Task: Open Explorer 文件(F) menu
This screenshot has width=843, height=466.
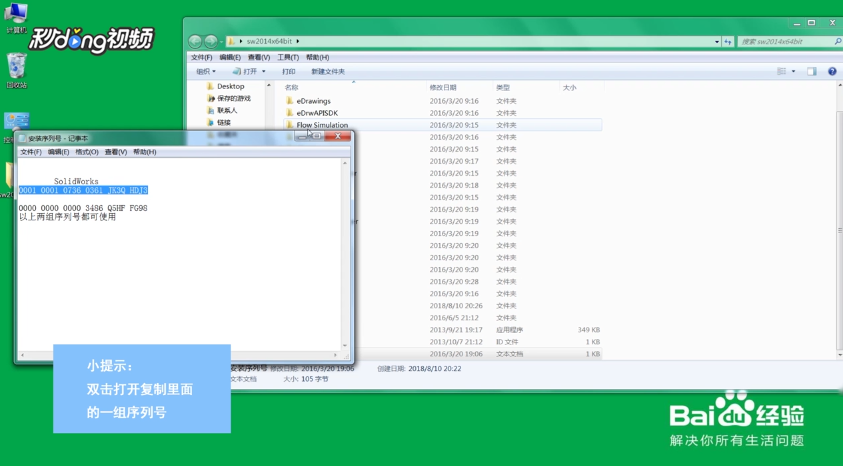Action: click(202, 58)
